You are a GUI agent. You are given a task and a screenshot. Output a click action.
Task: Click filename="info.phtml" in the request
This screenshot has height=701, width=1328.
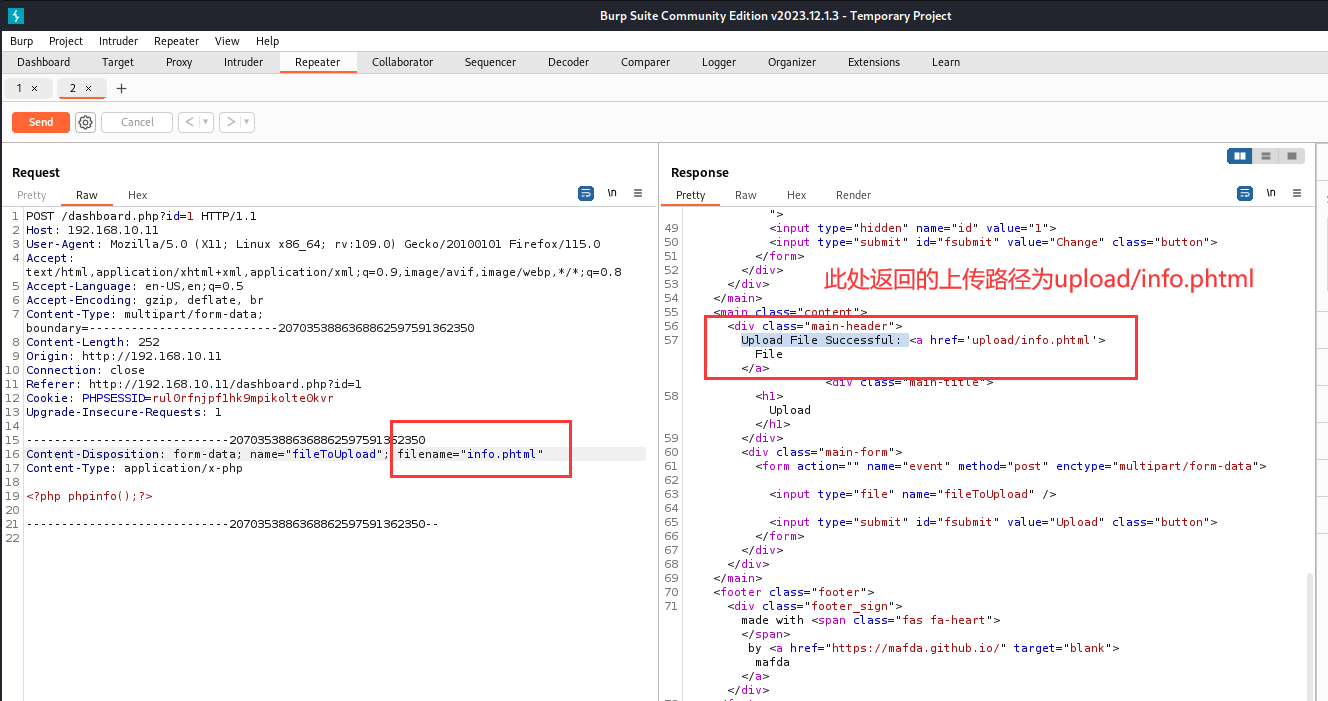pos(470,454)
